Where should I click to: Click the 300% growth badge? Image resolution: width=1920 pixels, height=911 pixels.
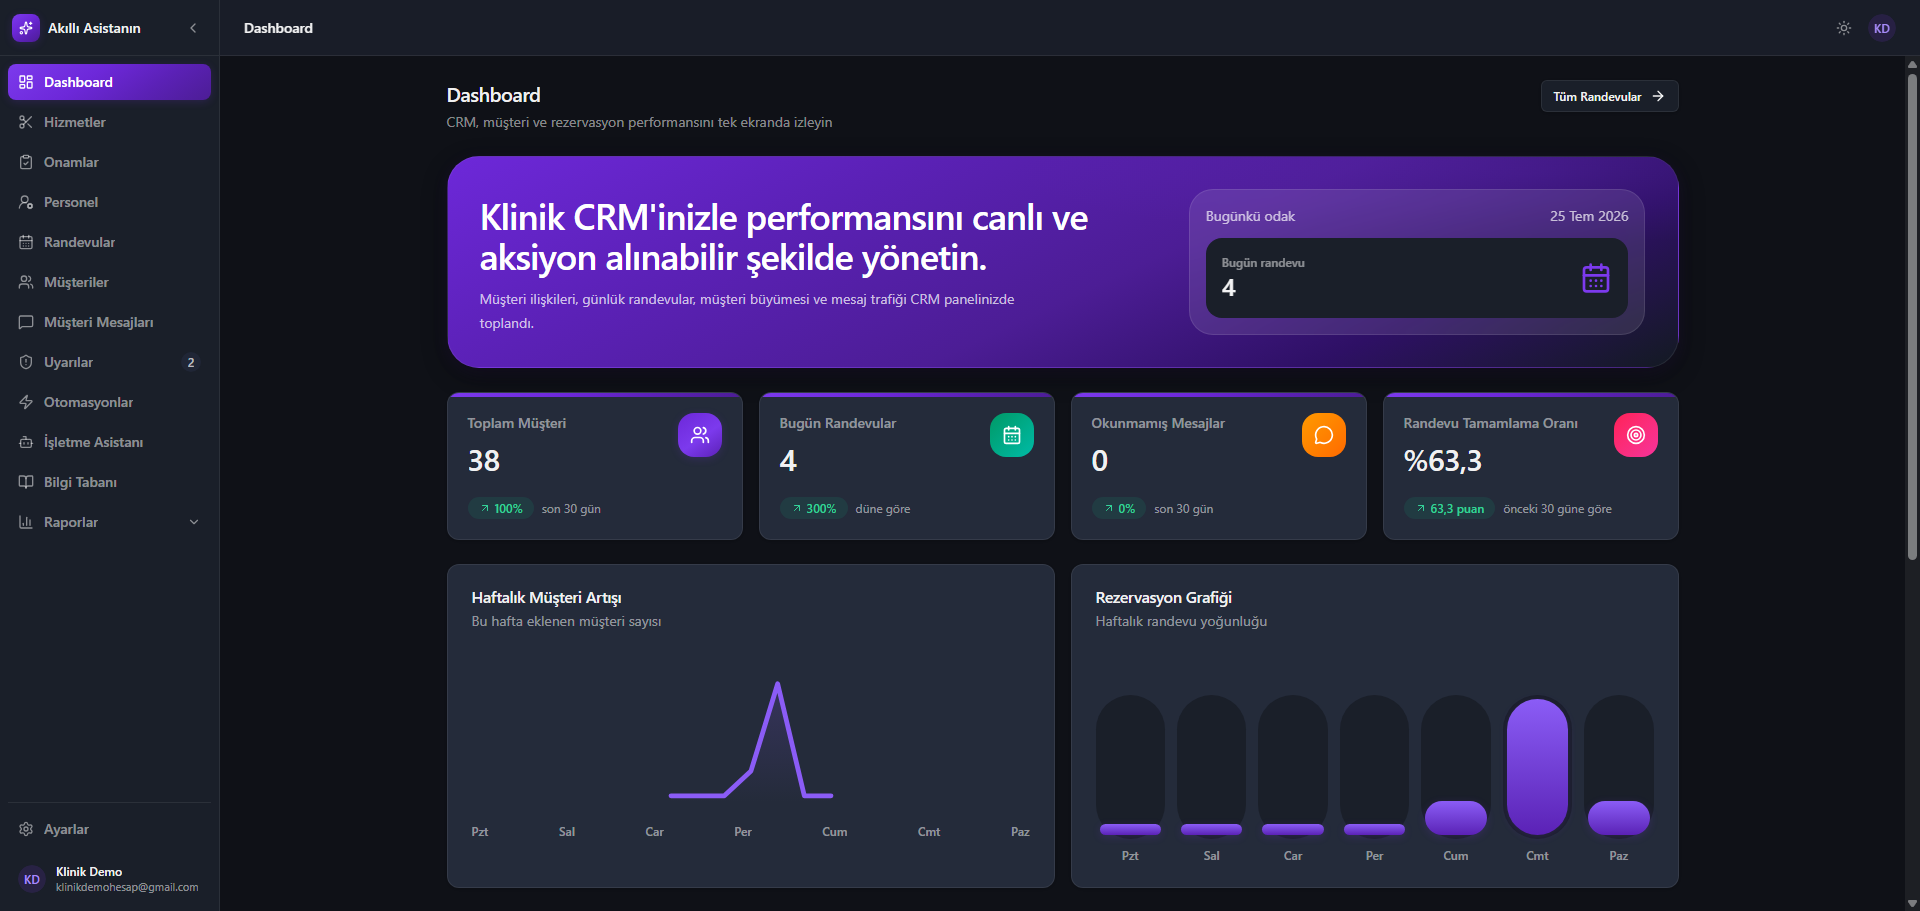(x=813, y=509)
